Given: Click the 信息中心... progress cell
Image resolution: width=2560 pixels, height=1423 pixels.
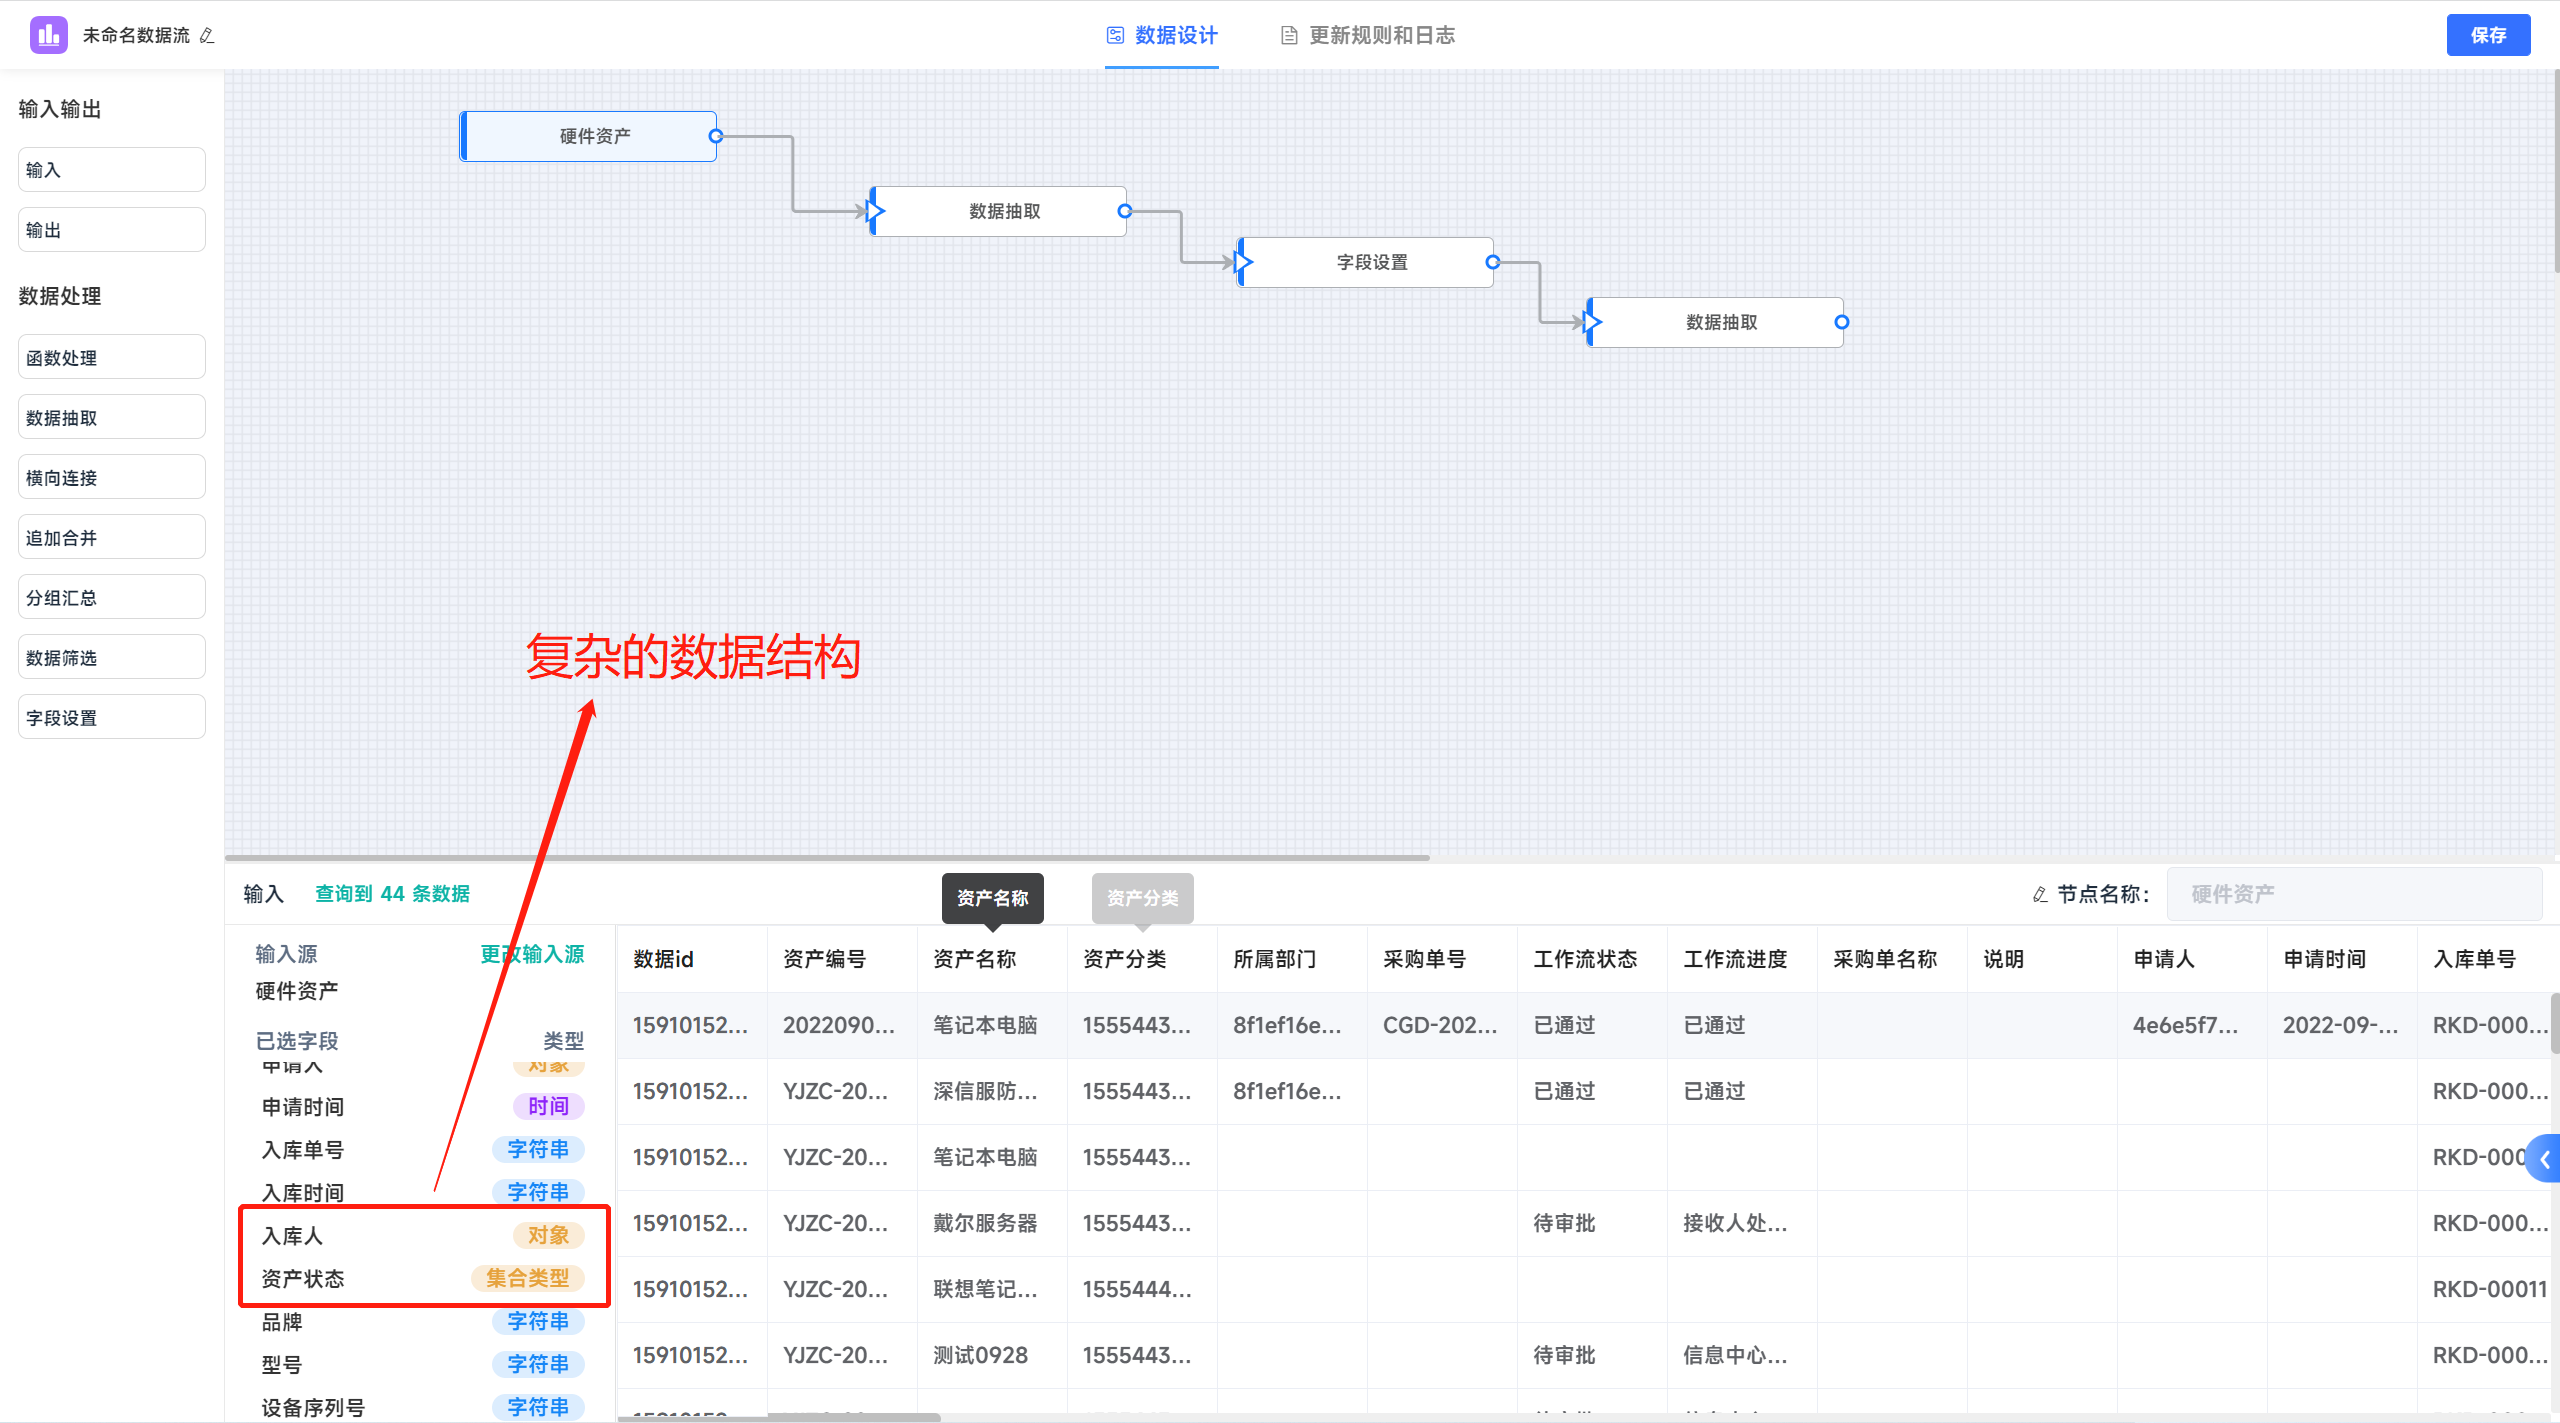Looking at the screenshot, I should (x=1742, y=1355).
